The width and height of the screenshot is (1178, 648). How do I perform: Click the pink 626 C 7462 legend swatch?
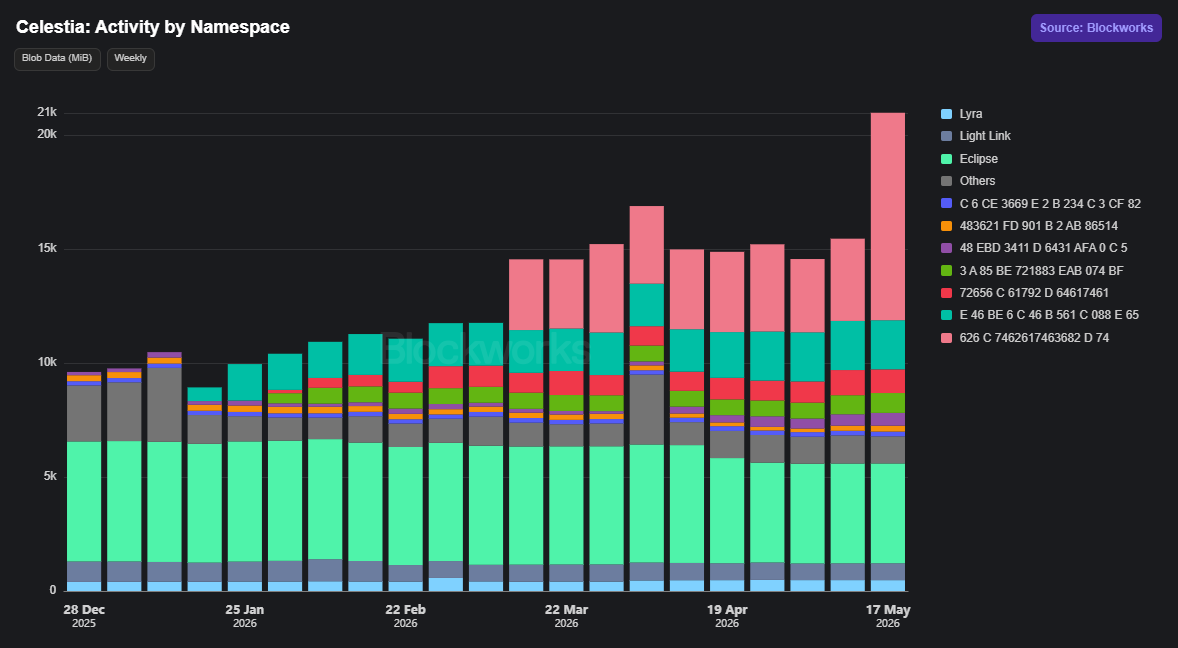point(947,338)
